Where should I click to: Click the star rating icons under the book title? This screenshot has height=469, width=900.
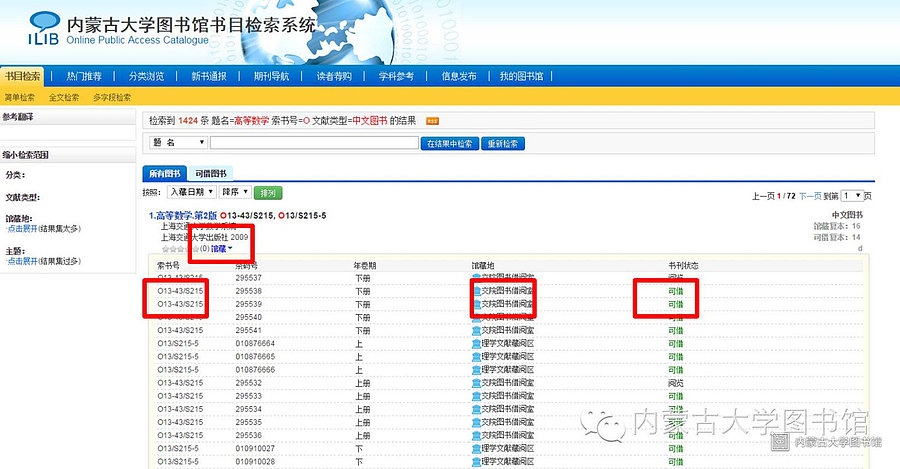tap(178, 248)
